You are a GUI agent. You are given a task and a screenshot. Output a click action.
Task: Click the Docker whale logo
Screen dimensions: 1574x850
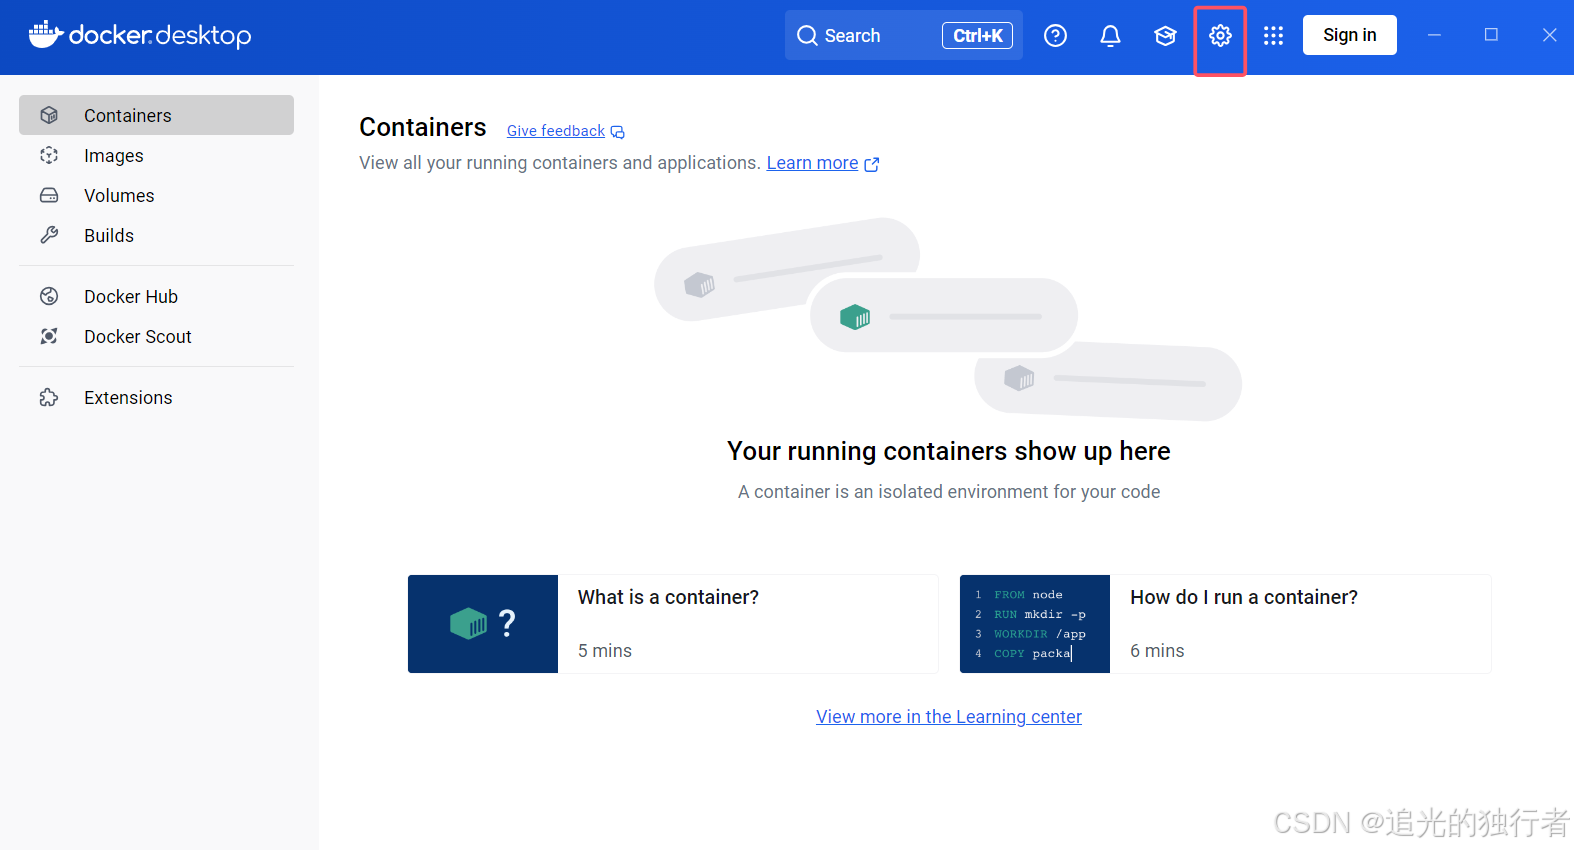pos(46,34)
